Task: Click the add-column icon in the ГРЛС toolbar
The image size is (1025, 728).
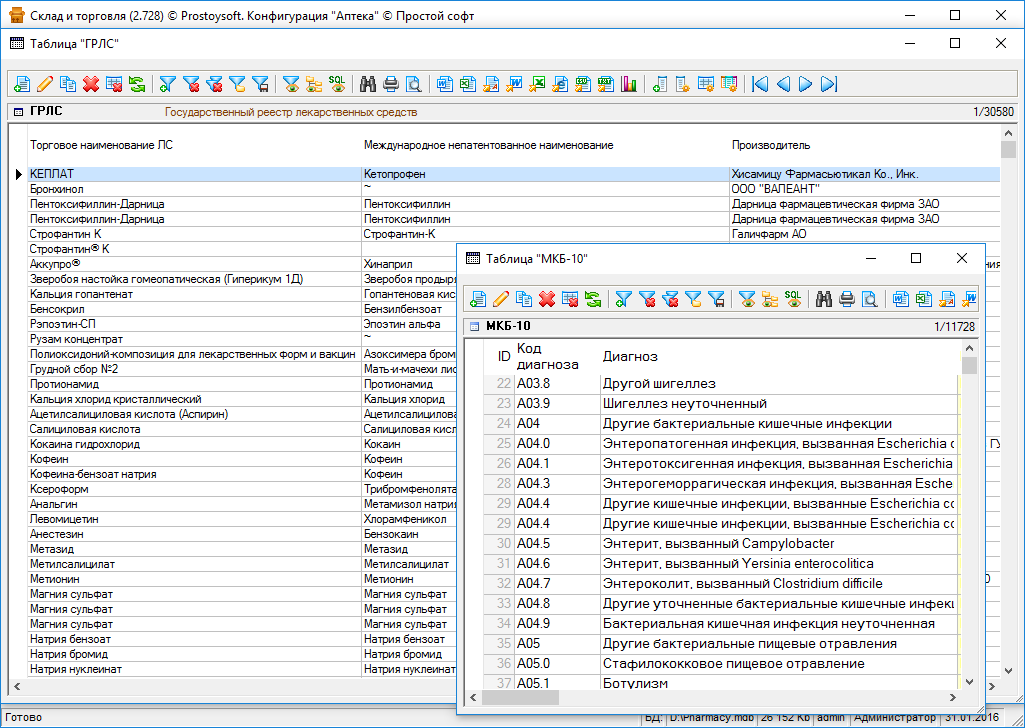Action: tap(660, 84)
